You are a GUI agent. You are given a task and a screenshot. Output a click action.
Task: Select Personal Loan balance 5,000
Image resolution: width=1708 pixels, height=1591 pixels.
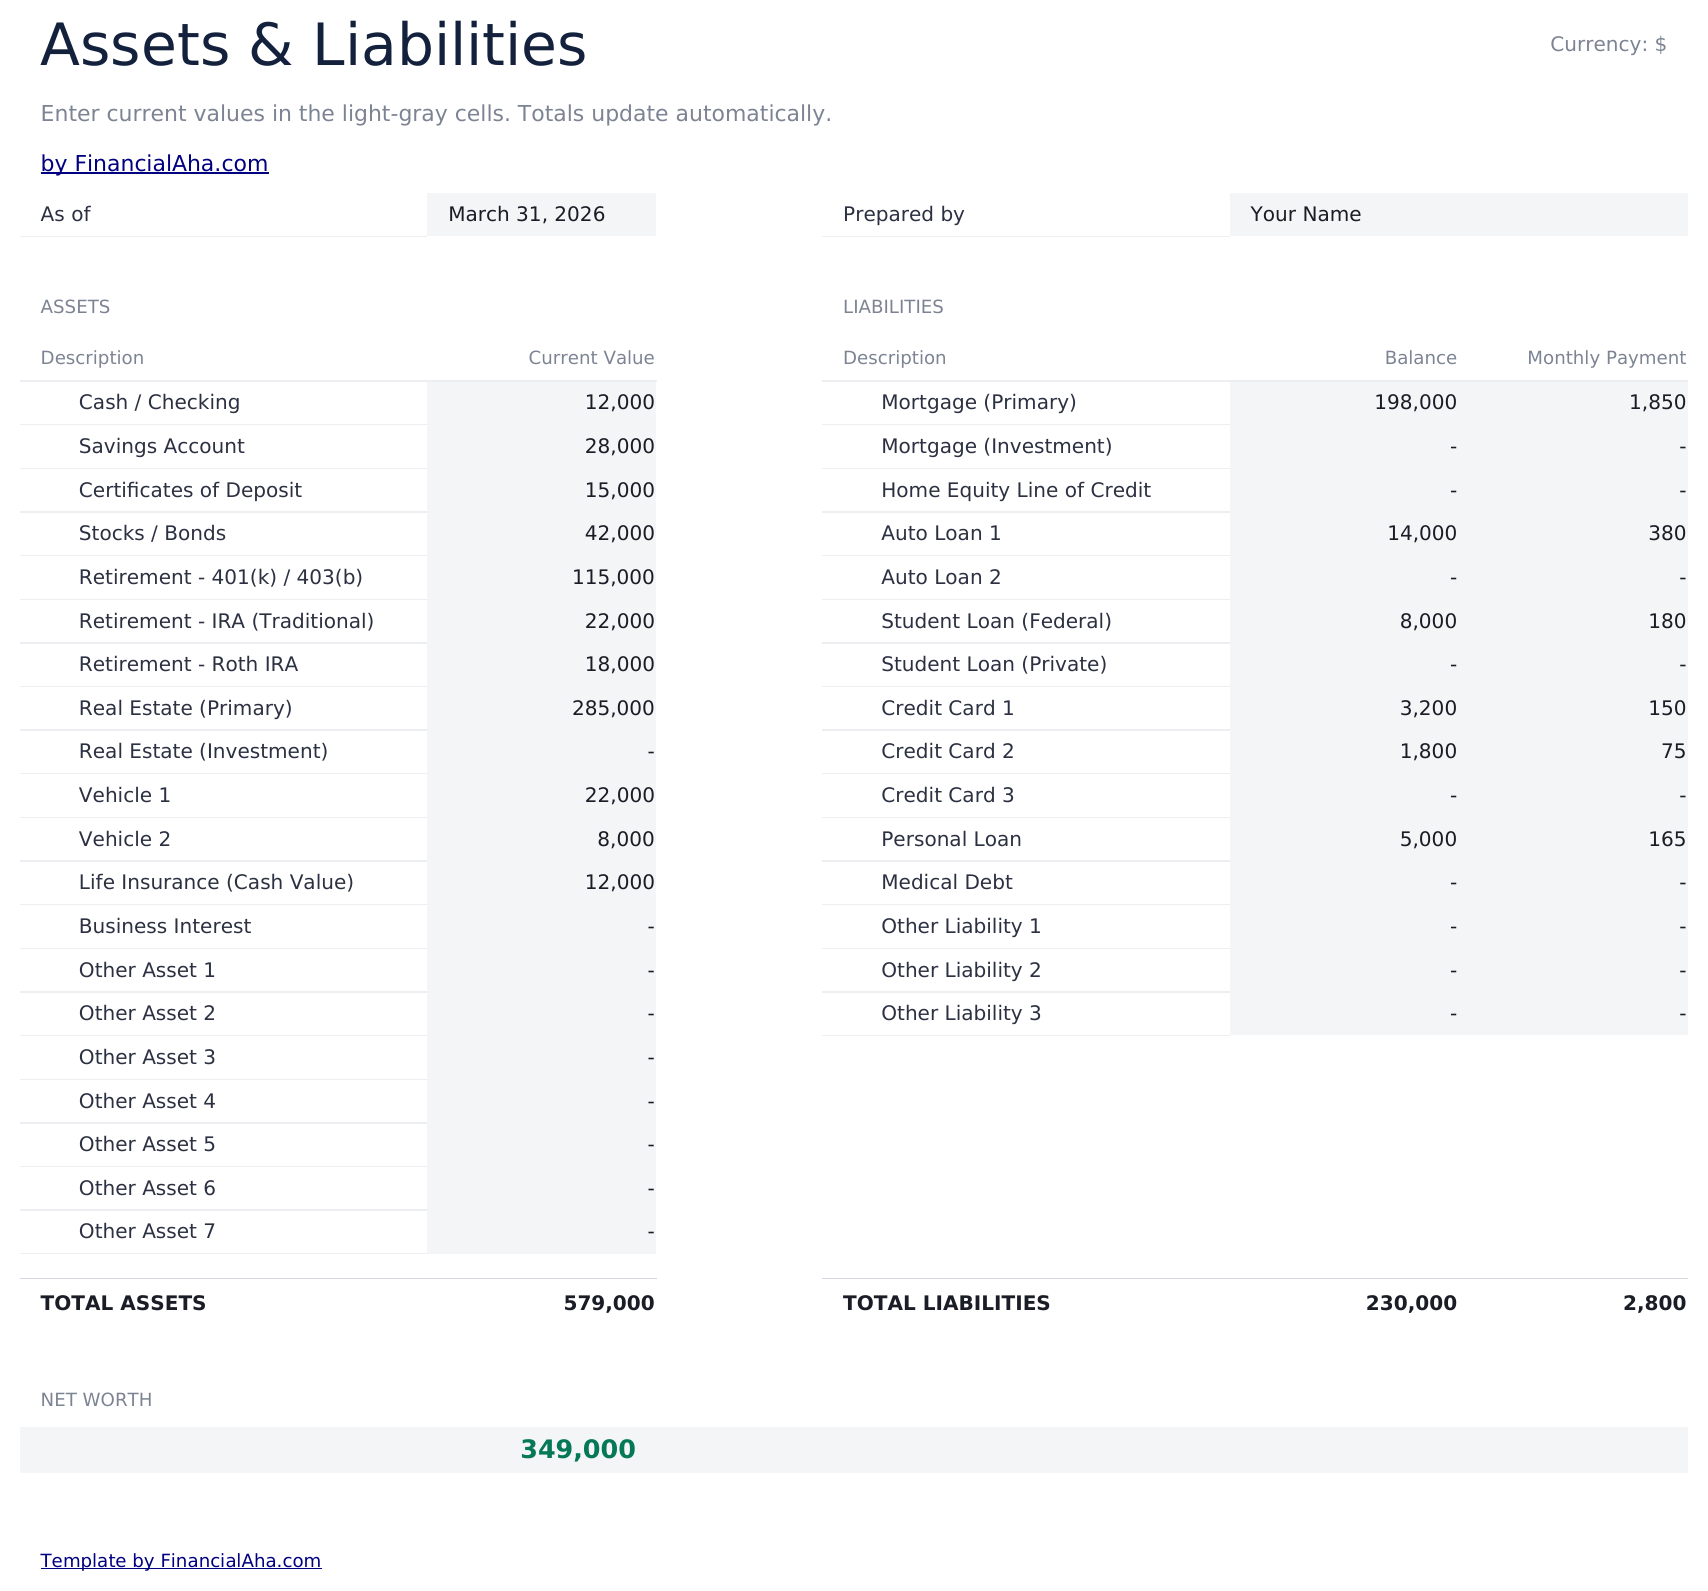pos(1344,839)
